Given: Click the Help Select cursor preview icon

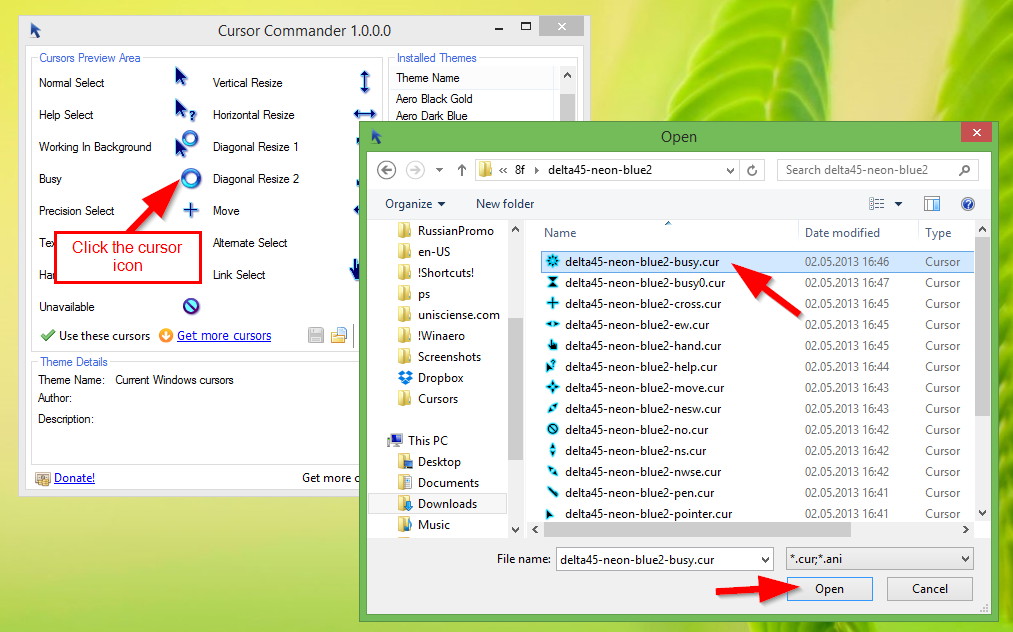Looking at the screenshot, I should click(185, 109).
